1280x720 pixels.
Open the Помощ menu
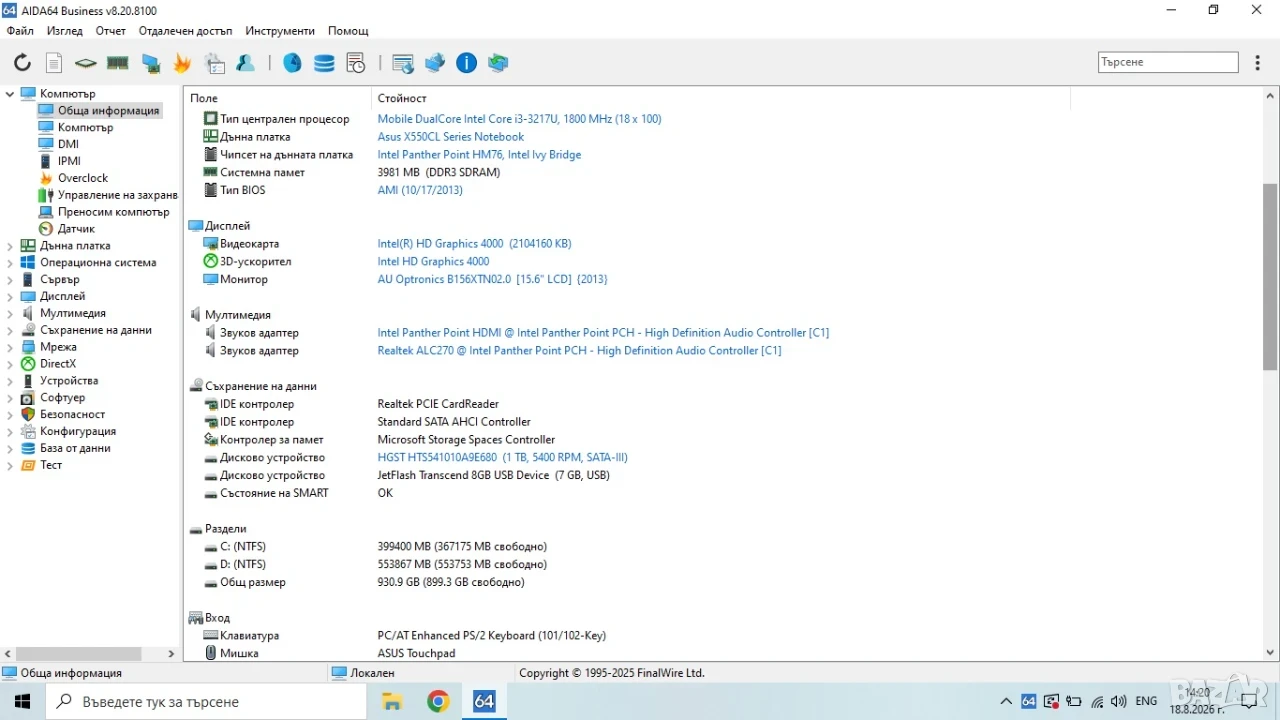[348, 31]
